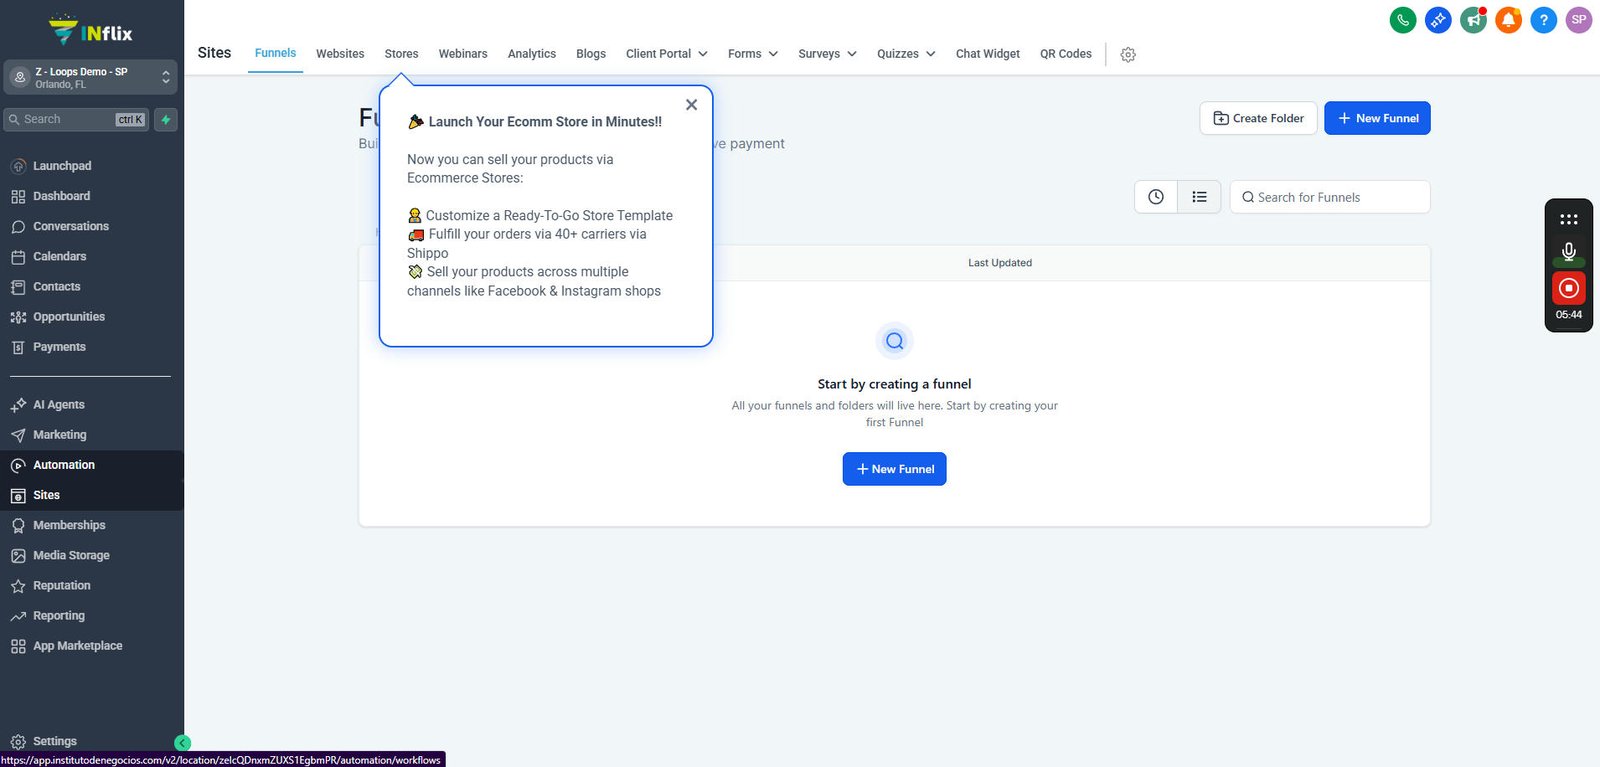The height and width of the screenshot is (767, 1600).
Task: Click the green phone dialer icon
Action: tap(1403, 20)
